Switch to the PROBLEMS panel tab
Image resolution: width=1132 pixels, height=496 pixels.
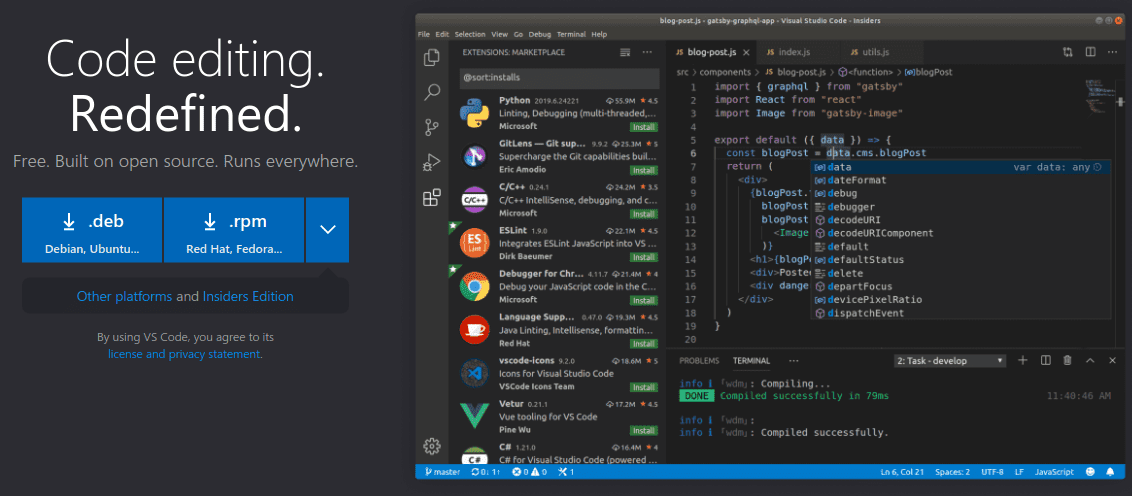tap(699, 360)
